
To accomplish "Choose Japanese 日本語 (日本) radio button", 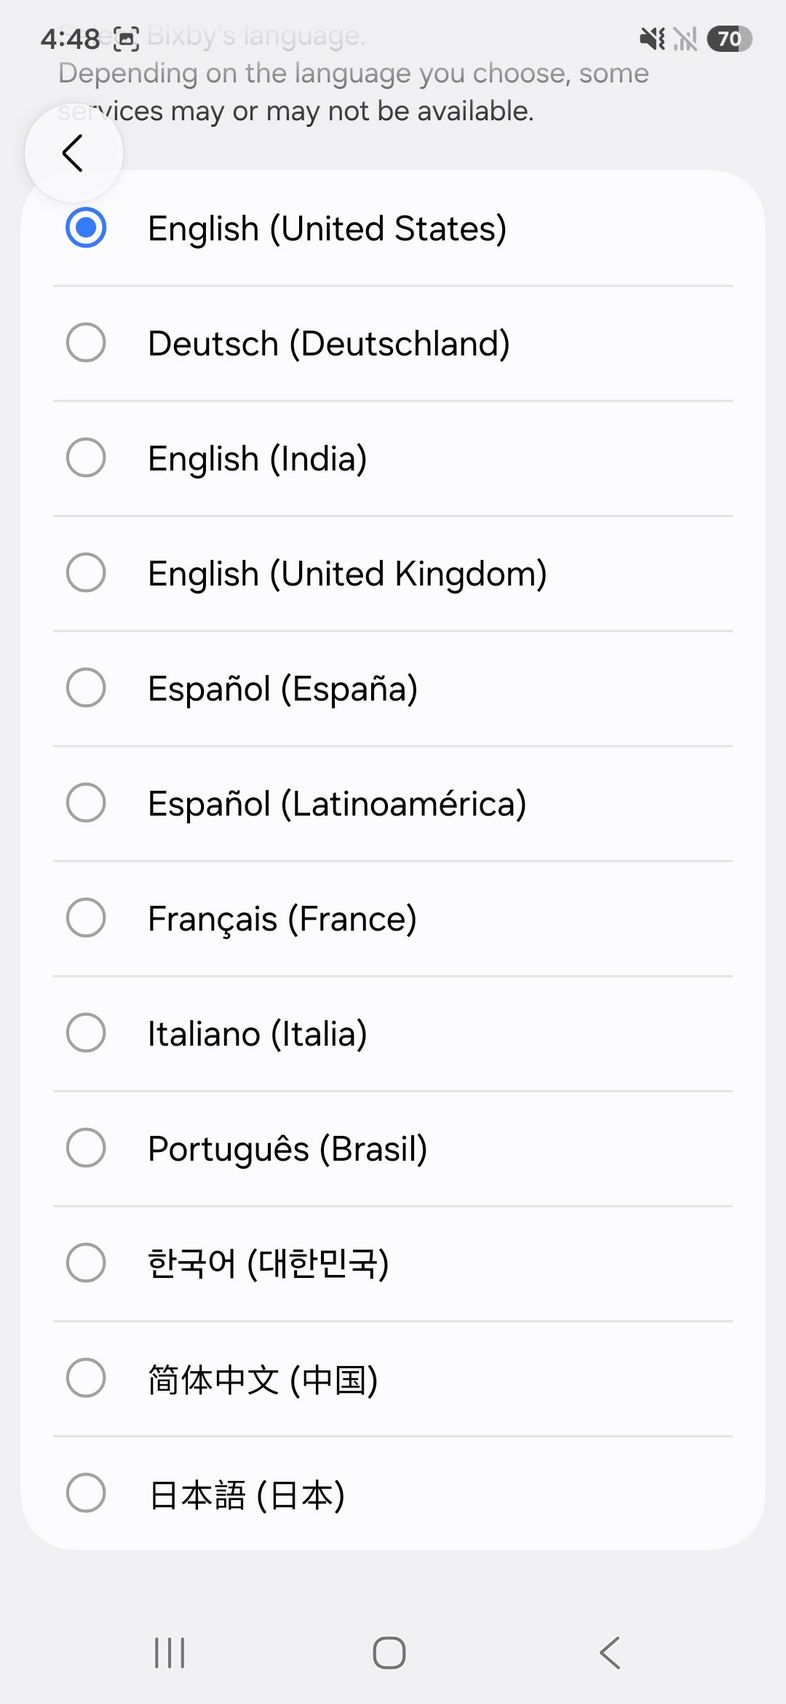I will 86,1494.
